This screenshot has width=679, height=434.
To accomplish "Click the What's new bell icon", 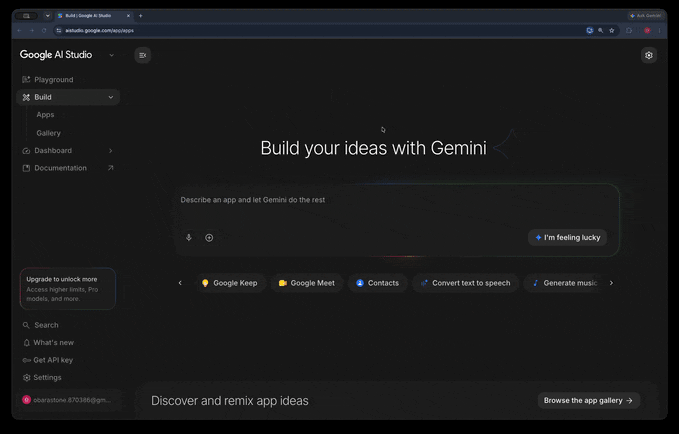I will (x=26, y=343).
